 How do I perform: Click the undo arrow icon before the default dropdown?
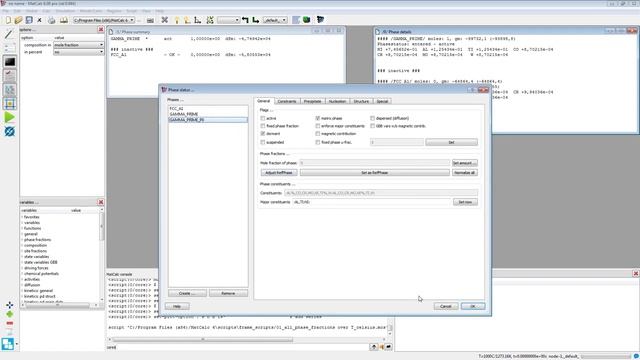[245, 20]
